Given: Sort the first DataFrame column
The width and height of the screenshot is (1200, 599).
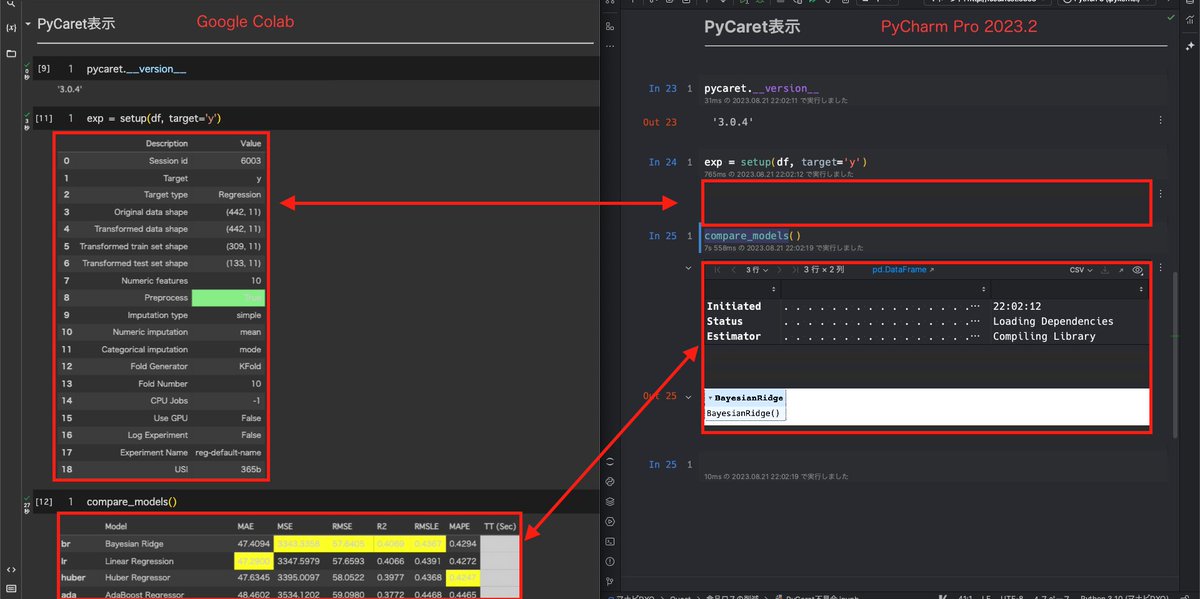Looking at the screenshot, I should click(772, 290).
